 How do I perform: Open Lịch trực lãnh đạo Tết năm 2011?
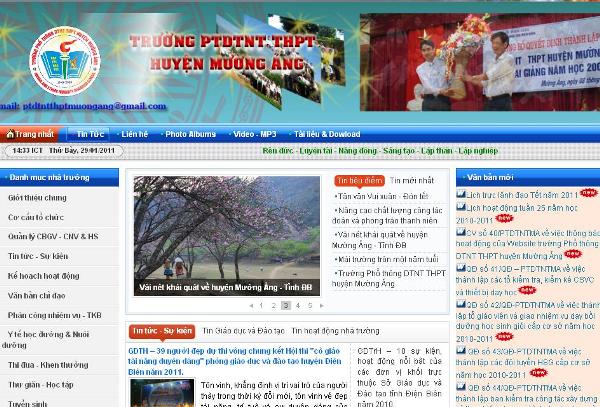[x=522, y=195]
